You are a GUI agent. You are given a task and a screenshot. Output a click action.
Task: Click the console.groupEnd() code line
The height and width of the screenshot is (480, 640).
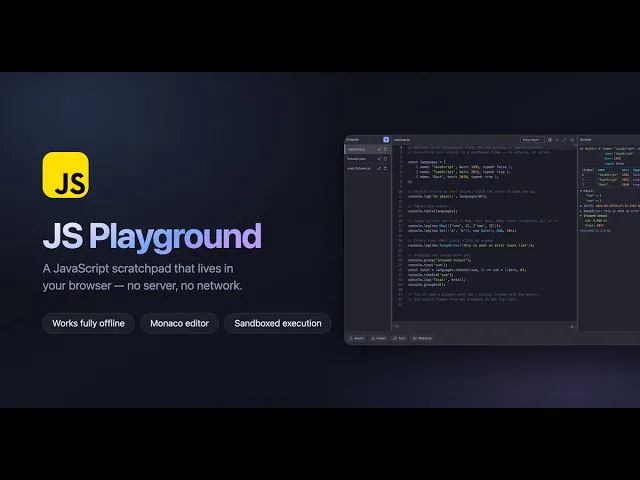(427, 284)
